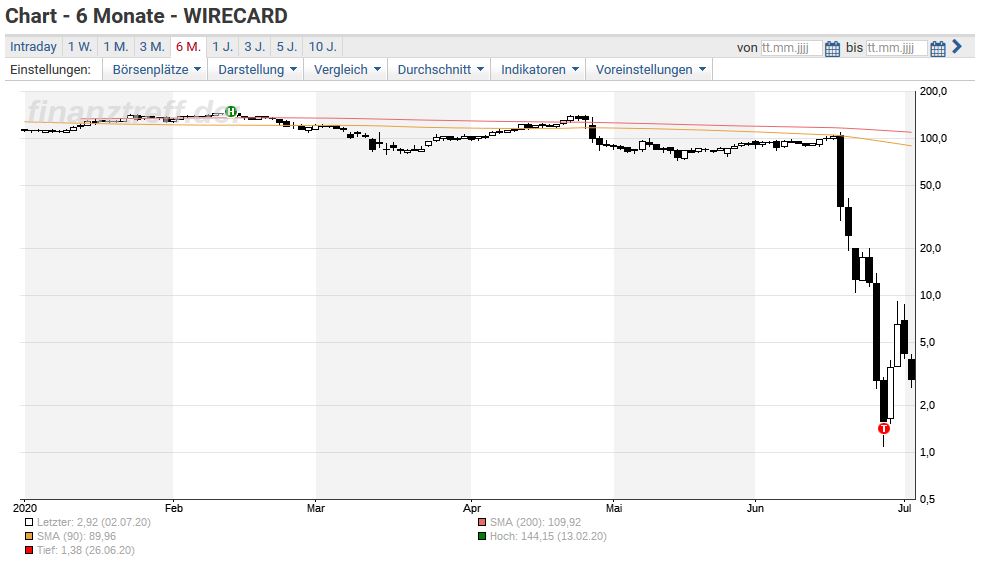Click the red Tief legend swatch
The image size is (983, 575).
coord(29,550)
